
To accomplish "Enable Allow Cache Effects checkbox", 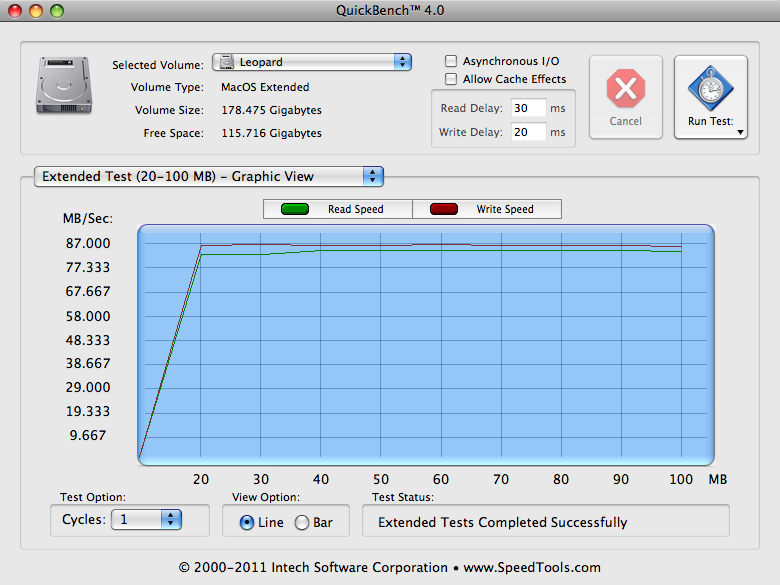I will point(451,79).
